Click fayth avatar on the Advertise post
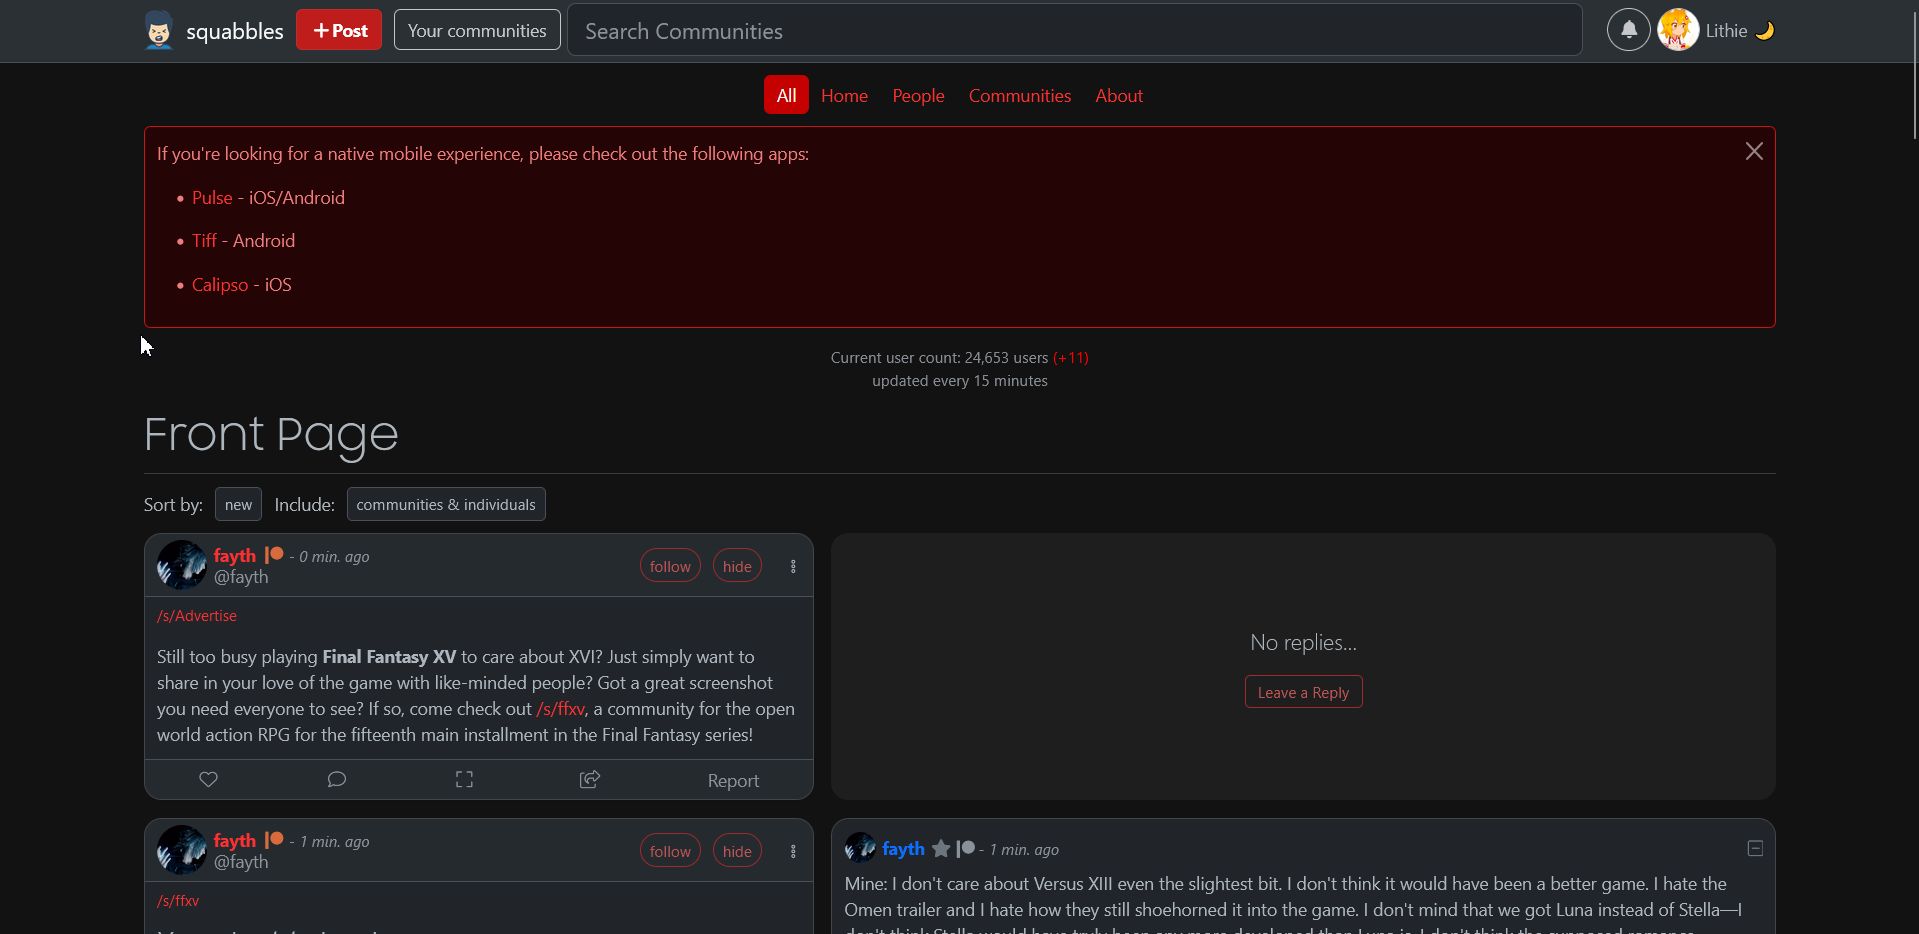This screenshot has width=1919, height=934. [181, 565]
